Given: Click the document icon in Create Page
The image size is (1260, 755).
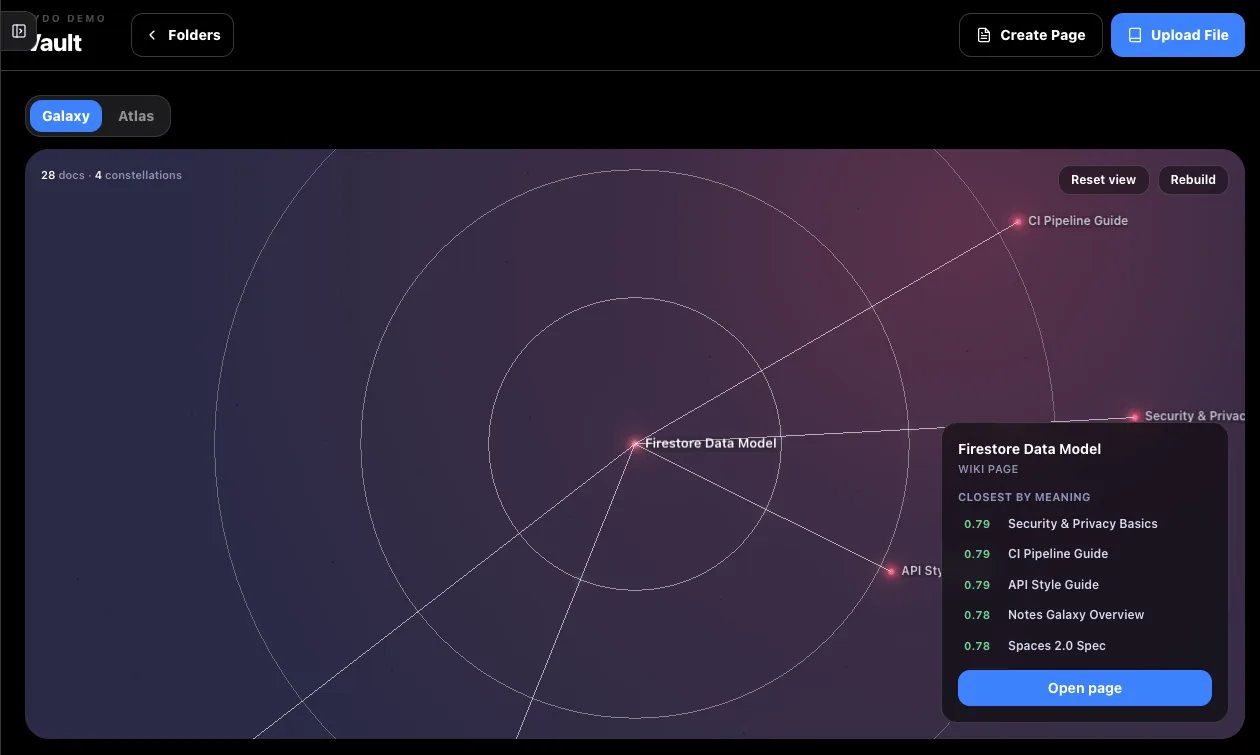Looking at the screenshot, I should (x=983, y=35).
